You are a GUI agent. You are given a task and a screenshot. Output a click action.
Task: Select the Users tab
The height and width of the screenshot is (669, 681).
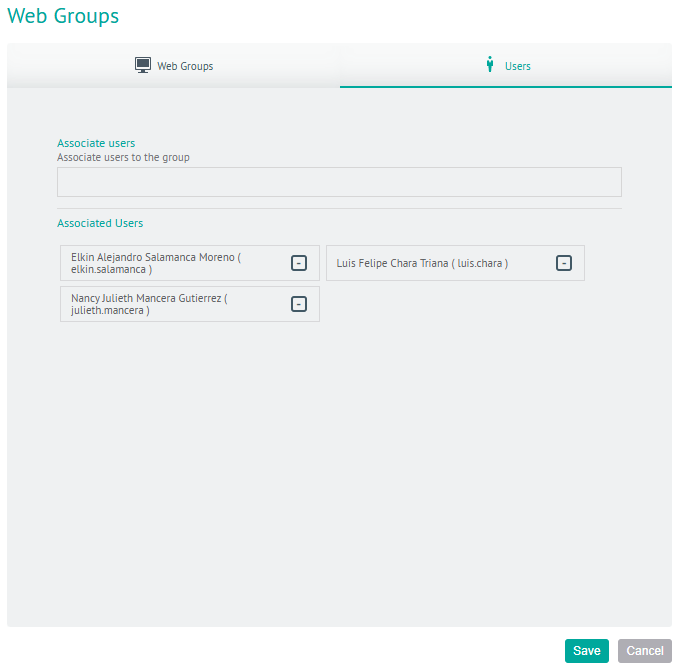click(x=506, y=66)
